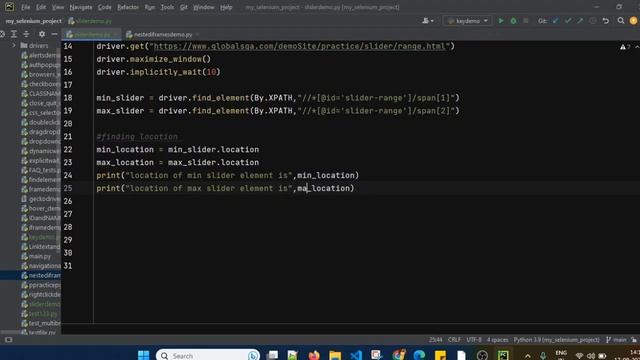Click Collapse All in project panel toolbar
This screenshot has width=640, height=360.
26,34
